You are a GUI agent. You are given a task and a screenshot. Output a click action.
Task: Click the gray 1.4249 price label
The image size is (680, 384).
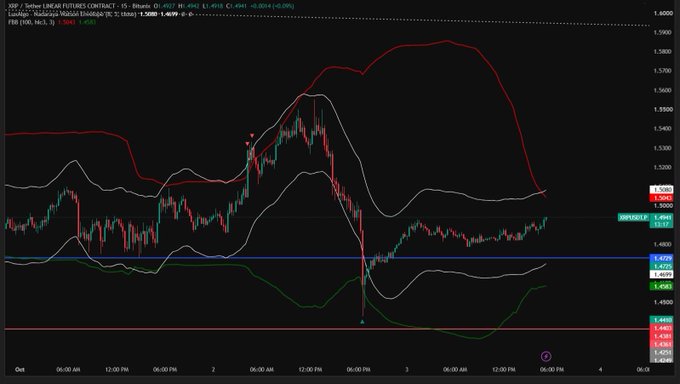coord(662,360)
